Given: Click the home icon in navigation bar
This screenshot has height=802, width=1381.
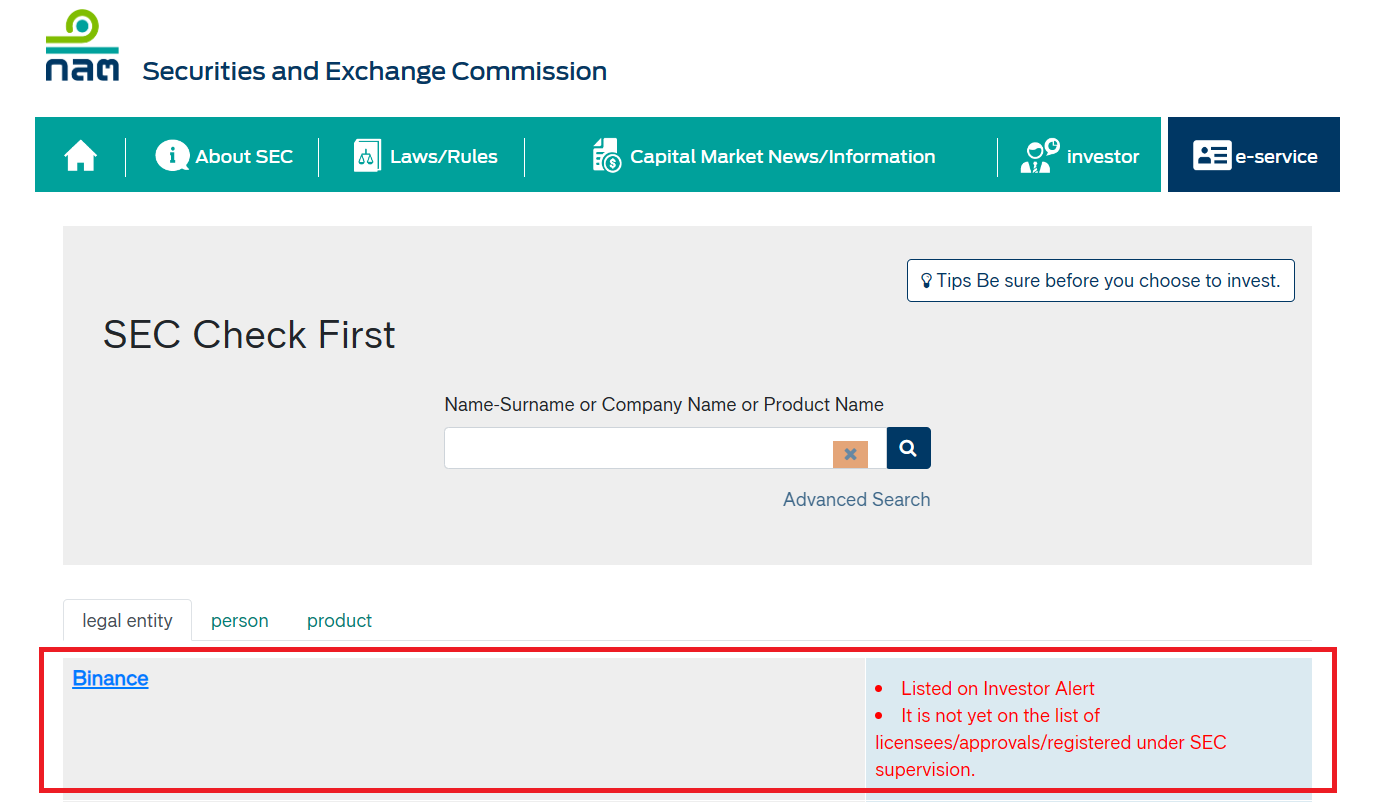Looking at the screenshot, I should tap(80, 156).
